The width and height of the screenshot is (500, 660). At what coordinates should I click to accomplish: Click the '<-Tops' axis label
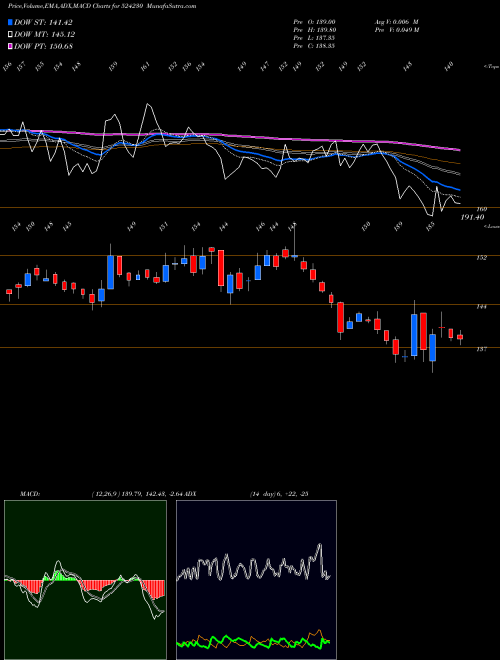(x=491, y=67)
